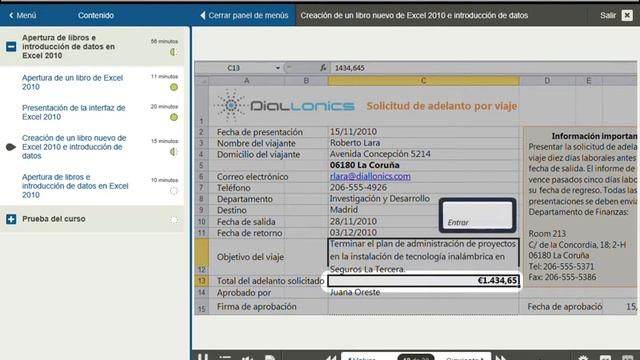Open lesson Presentación de la interfaz de Excel 2010
This screenshot has height=360, width=640.
pos(73,112)
